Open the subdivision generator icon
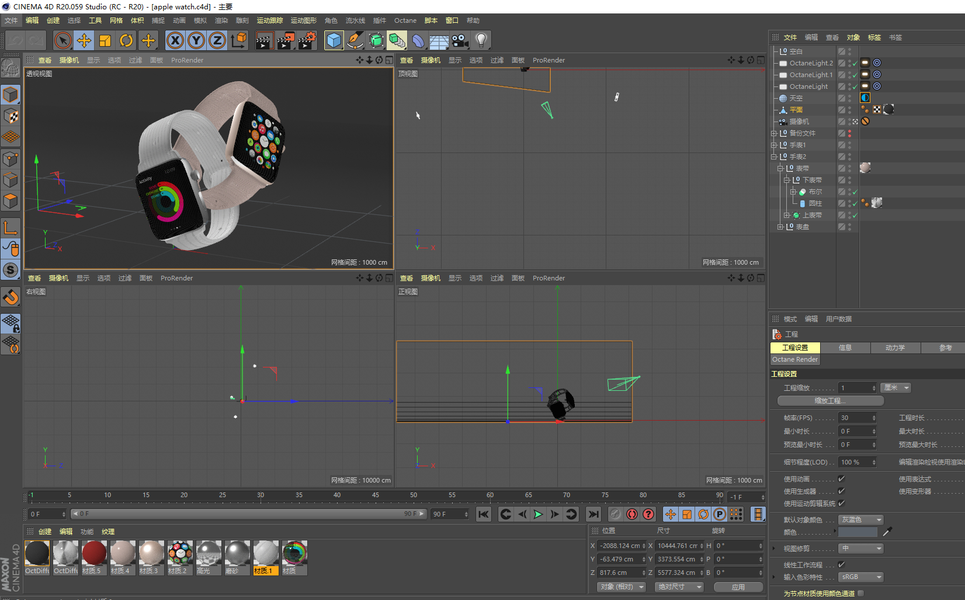 tap(376, 41)
